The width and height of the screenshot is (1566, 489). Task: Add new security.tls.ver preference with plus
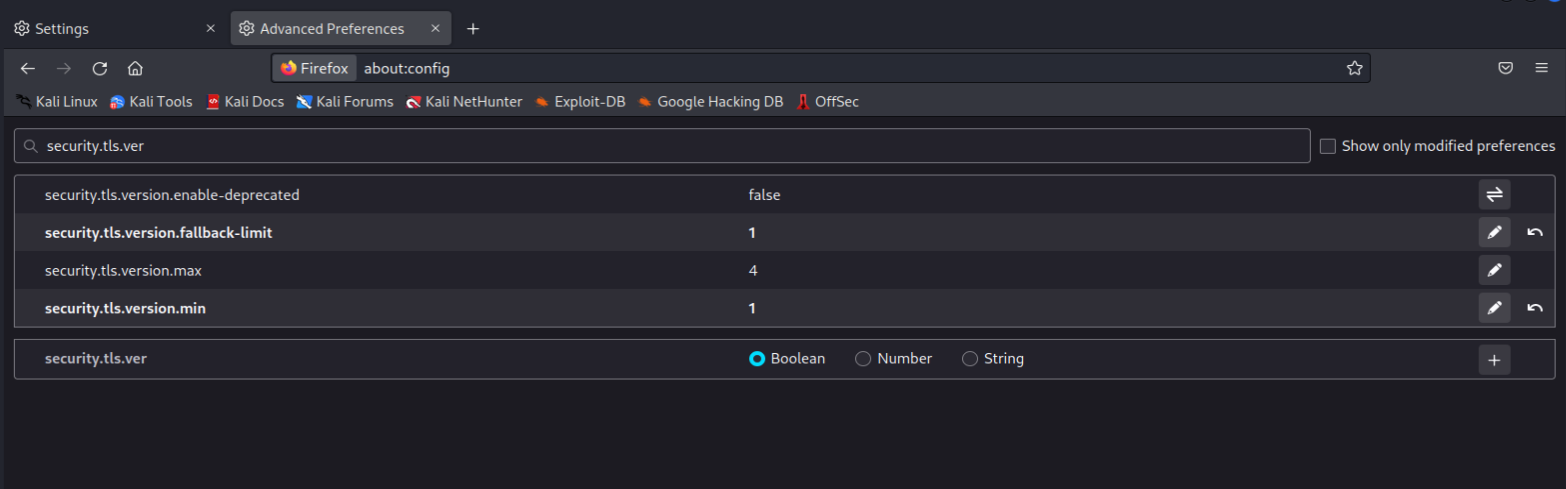(x=1494, y=359)
